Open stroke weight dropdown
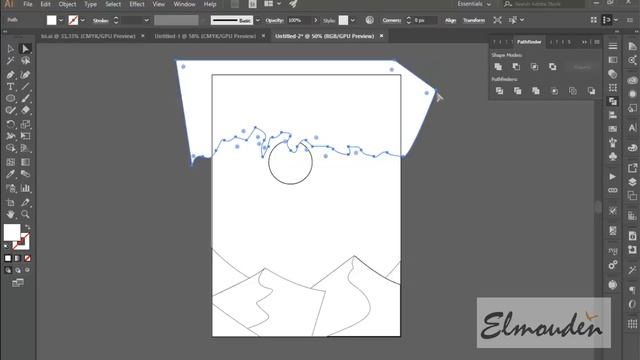640x360 pixels. [x=146, y=20]
